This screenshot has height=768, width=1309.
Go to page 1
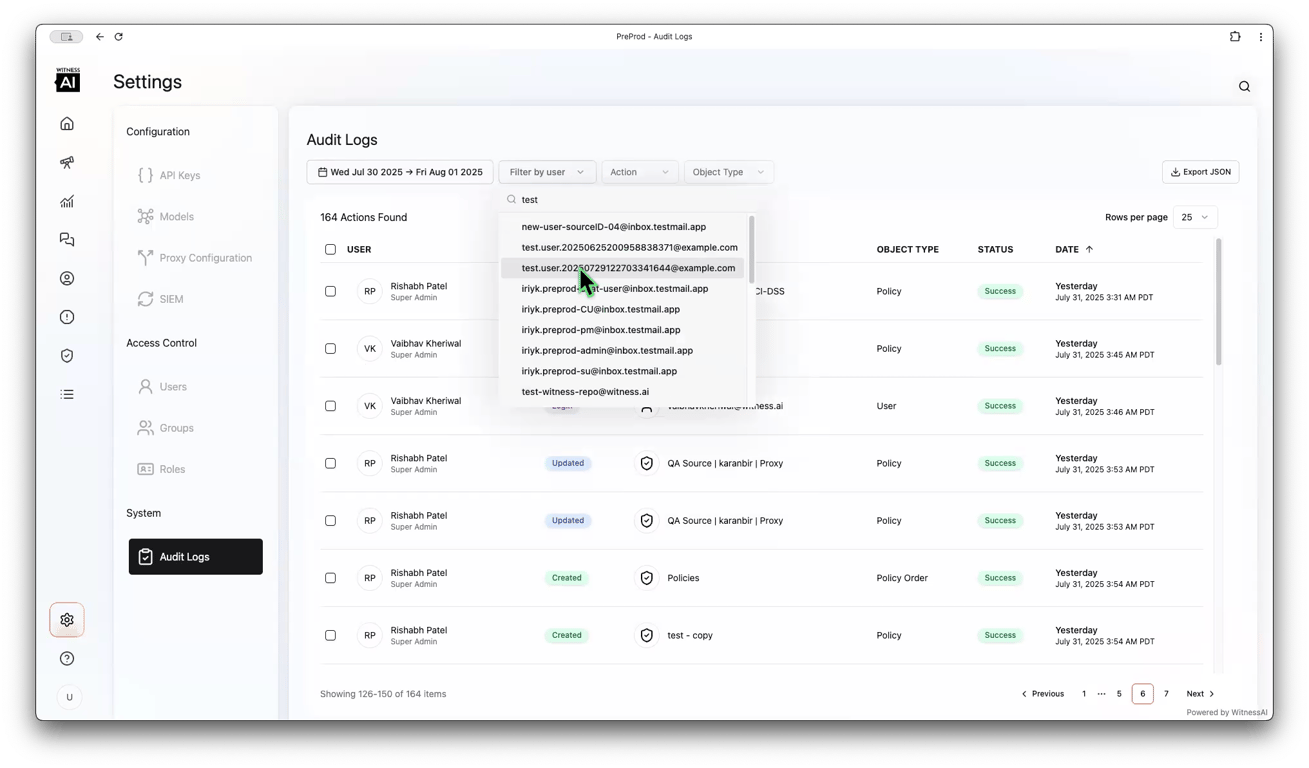[1083, 694]
